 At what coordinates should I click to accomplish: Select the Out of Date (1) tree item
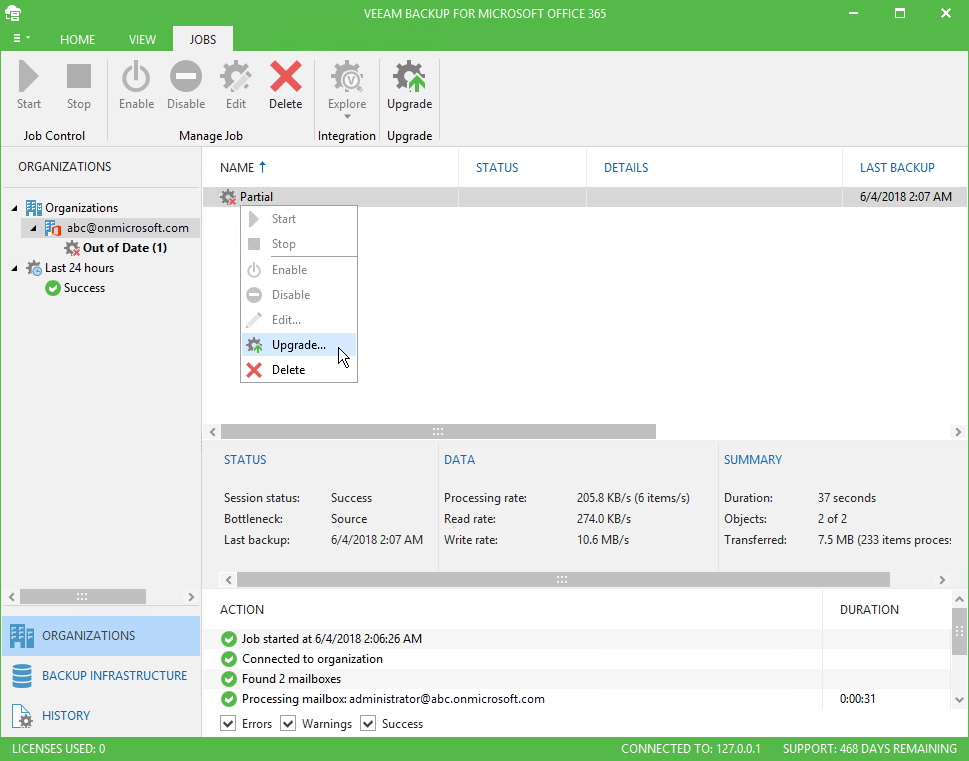[x=125, y=248]
